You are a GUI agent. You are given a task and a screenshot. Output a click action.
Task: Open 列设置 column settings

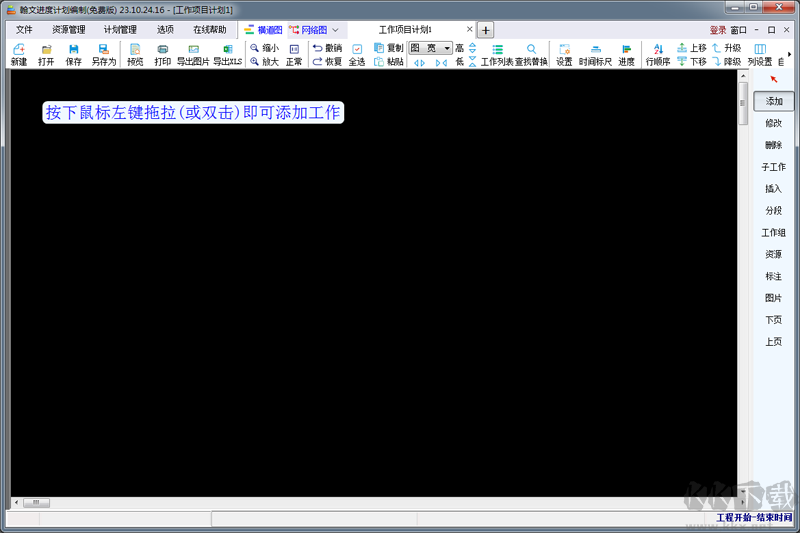(760, 55)
